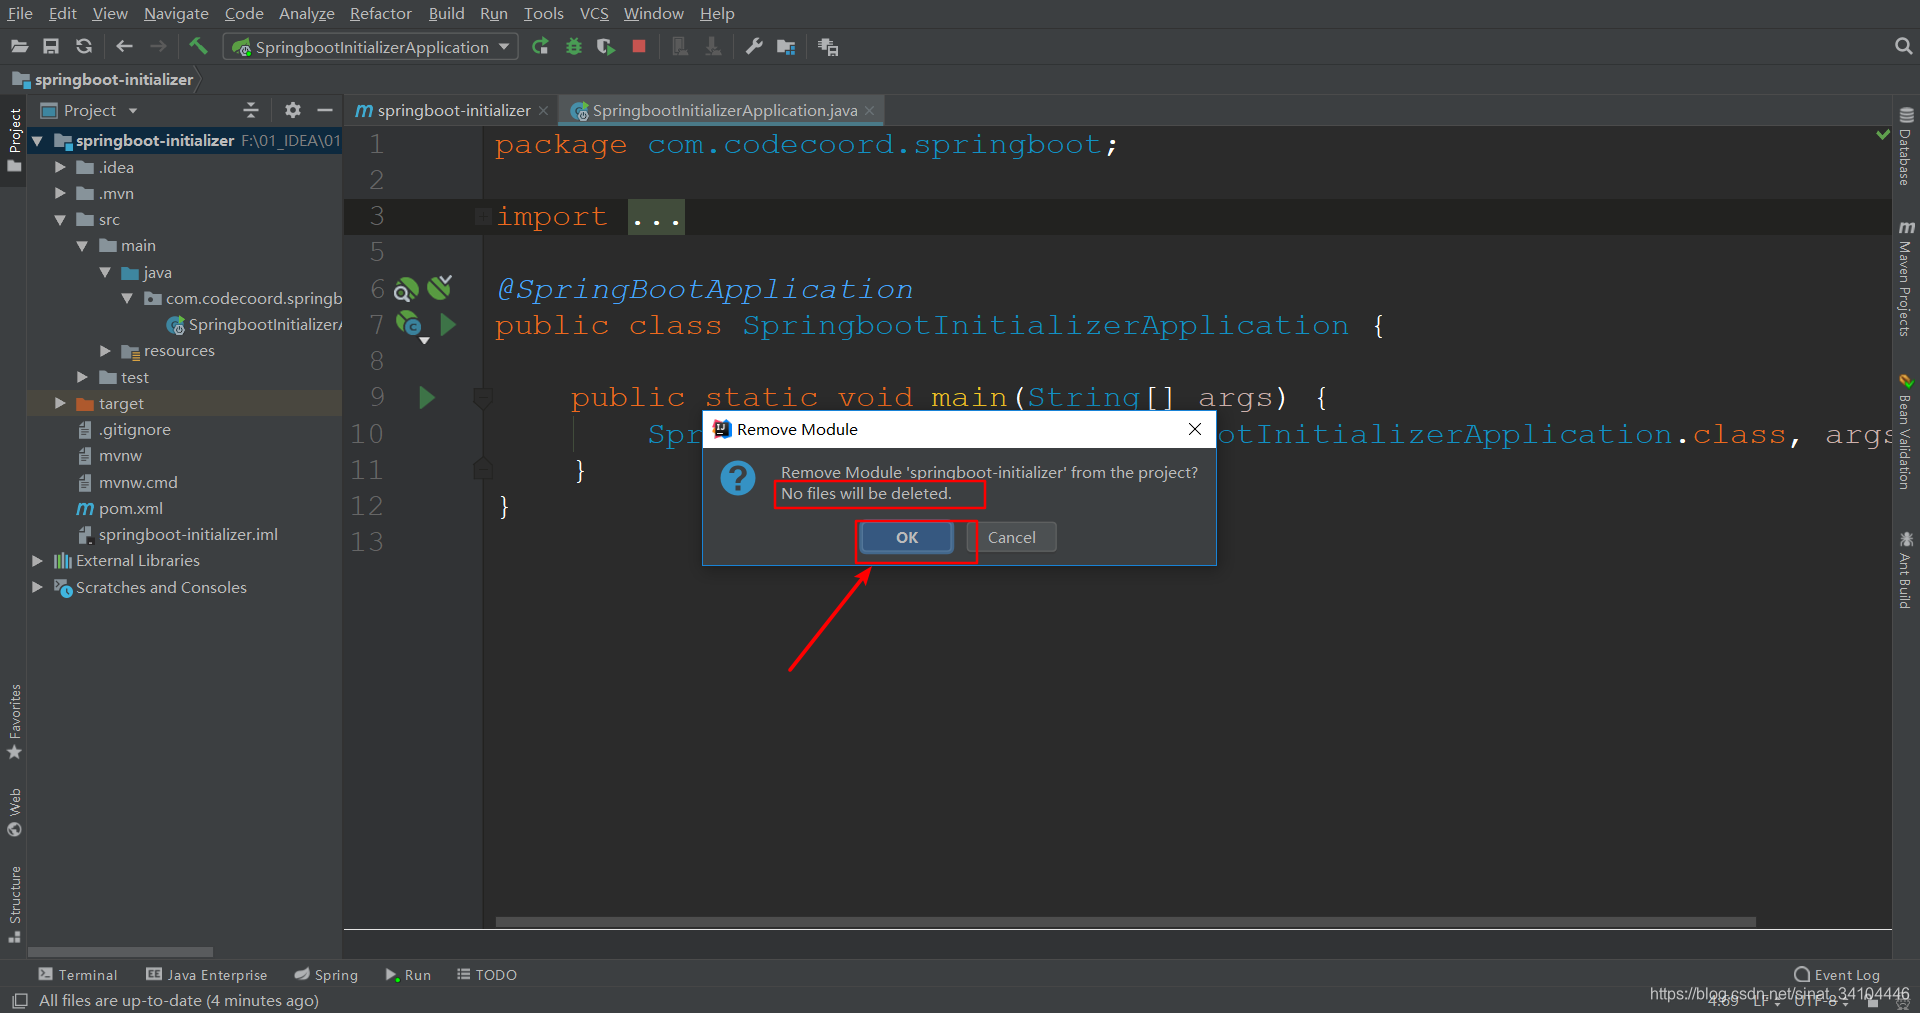Open the Refactor menu
Screen dimensions: 1920x1013
(380, 13)
